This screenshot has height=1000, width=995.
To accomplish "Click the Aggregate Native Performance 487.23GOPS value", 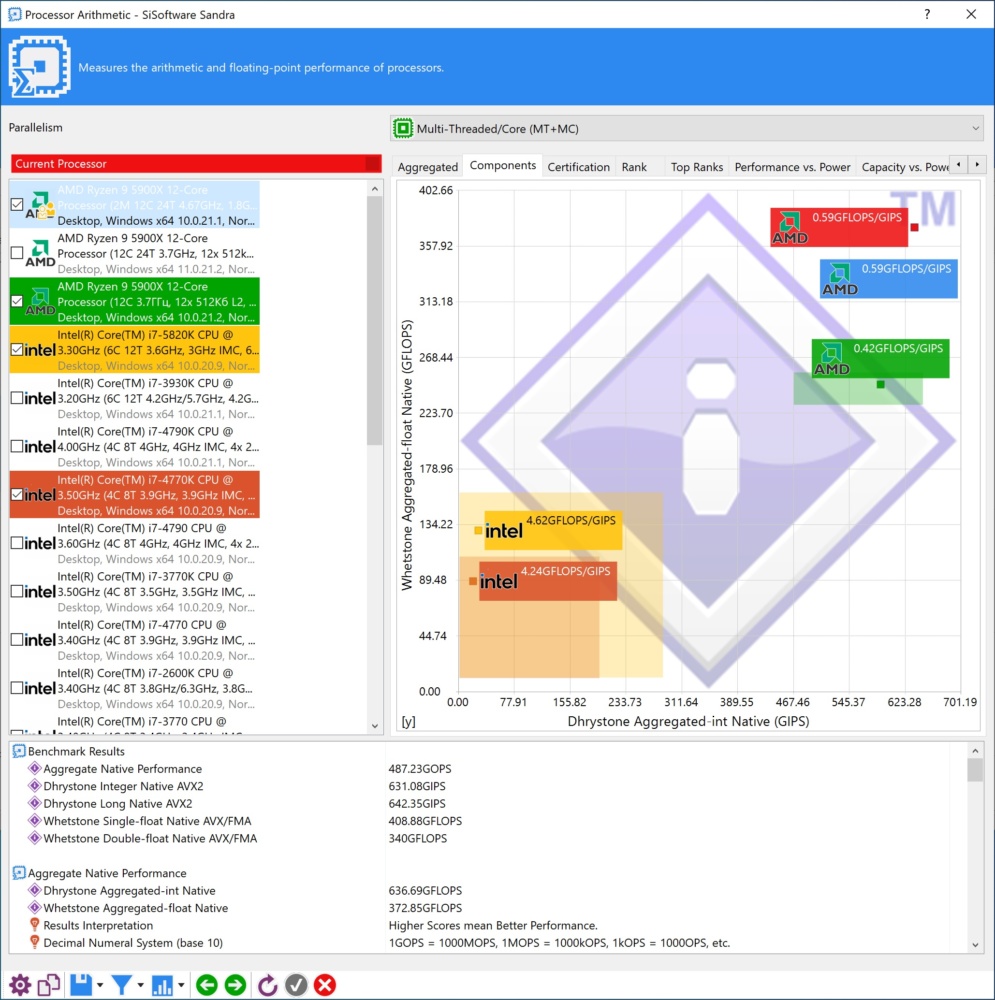I will [420, 768].
